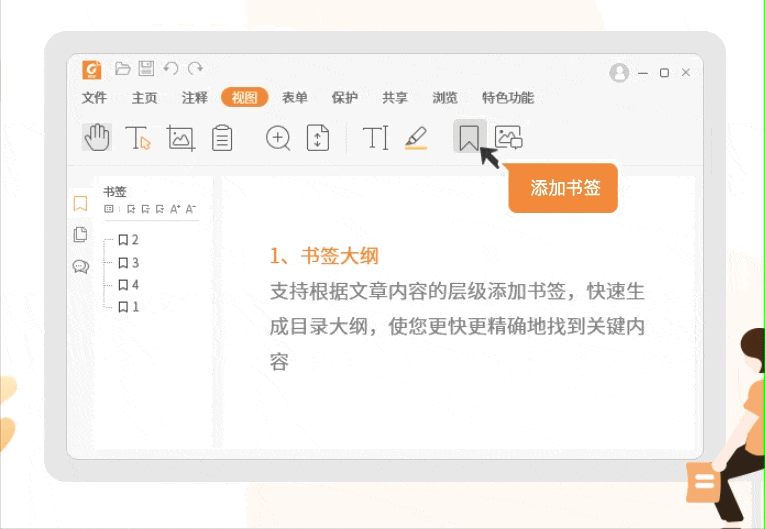Click the undo arrow in title bar

(x=171, y=68)
